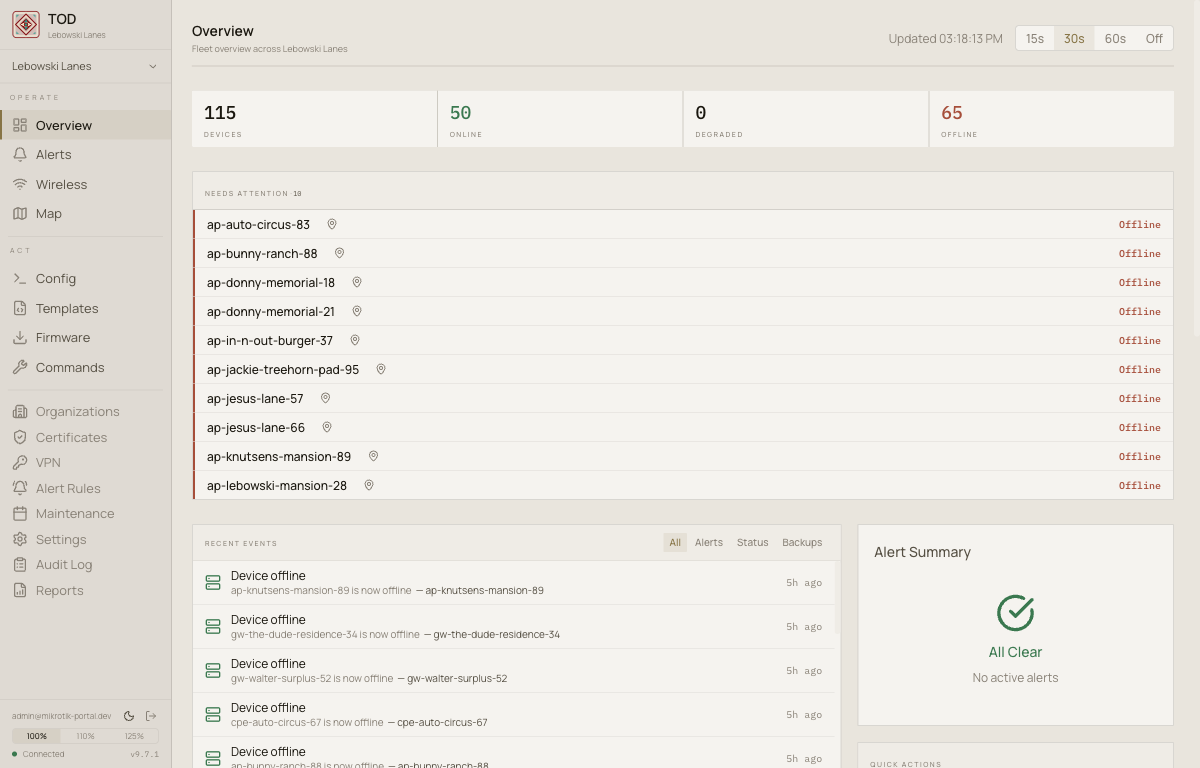Screen dimensions: 1200x768
Task: Set refresh interval to 60s
Action: (1115, 39)
